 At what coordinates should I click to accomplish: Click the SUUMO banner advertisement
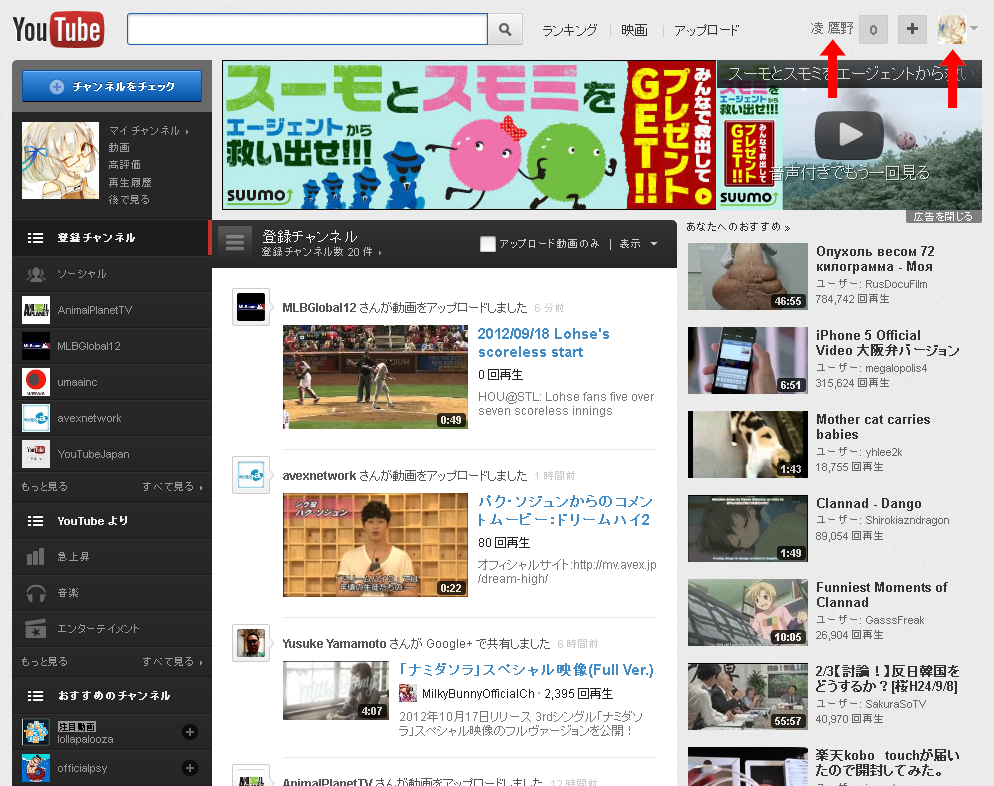pyautogui.click(x=469, y=135)
